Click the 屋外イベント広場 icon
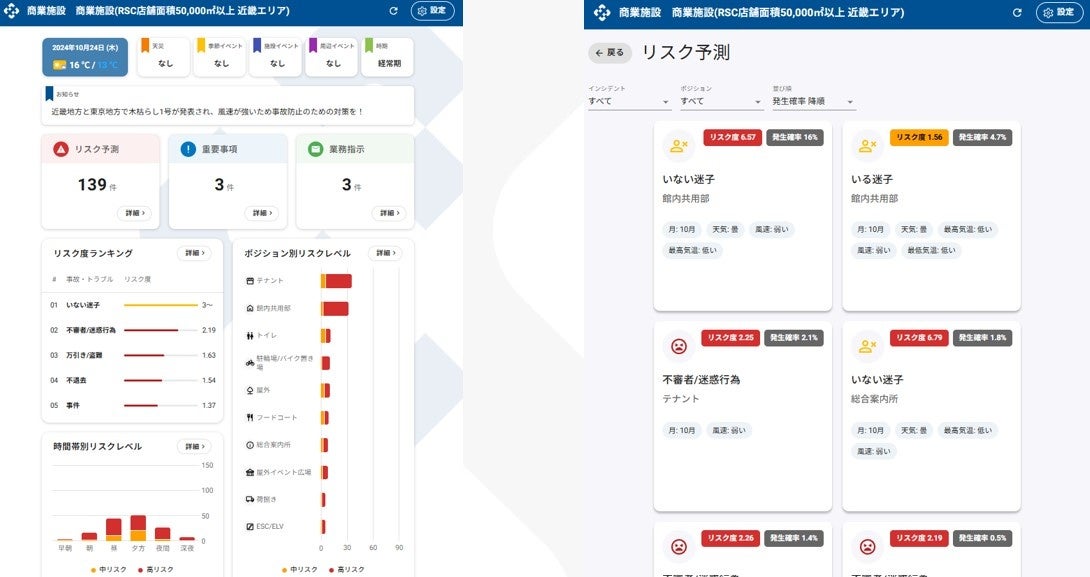Viewport: 1090px width, 577px height. [250, 472]
